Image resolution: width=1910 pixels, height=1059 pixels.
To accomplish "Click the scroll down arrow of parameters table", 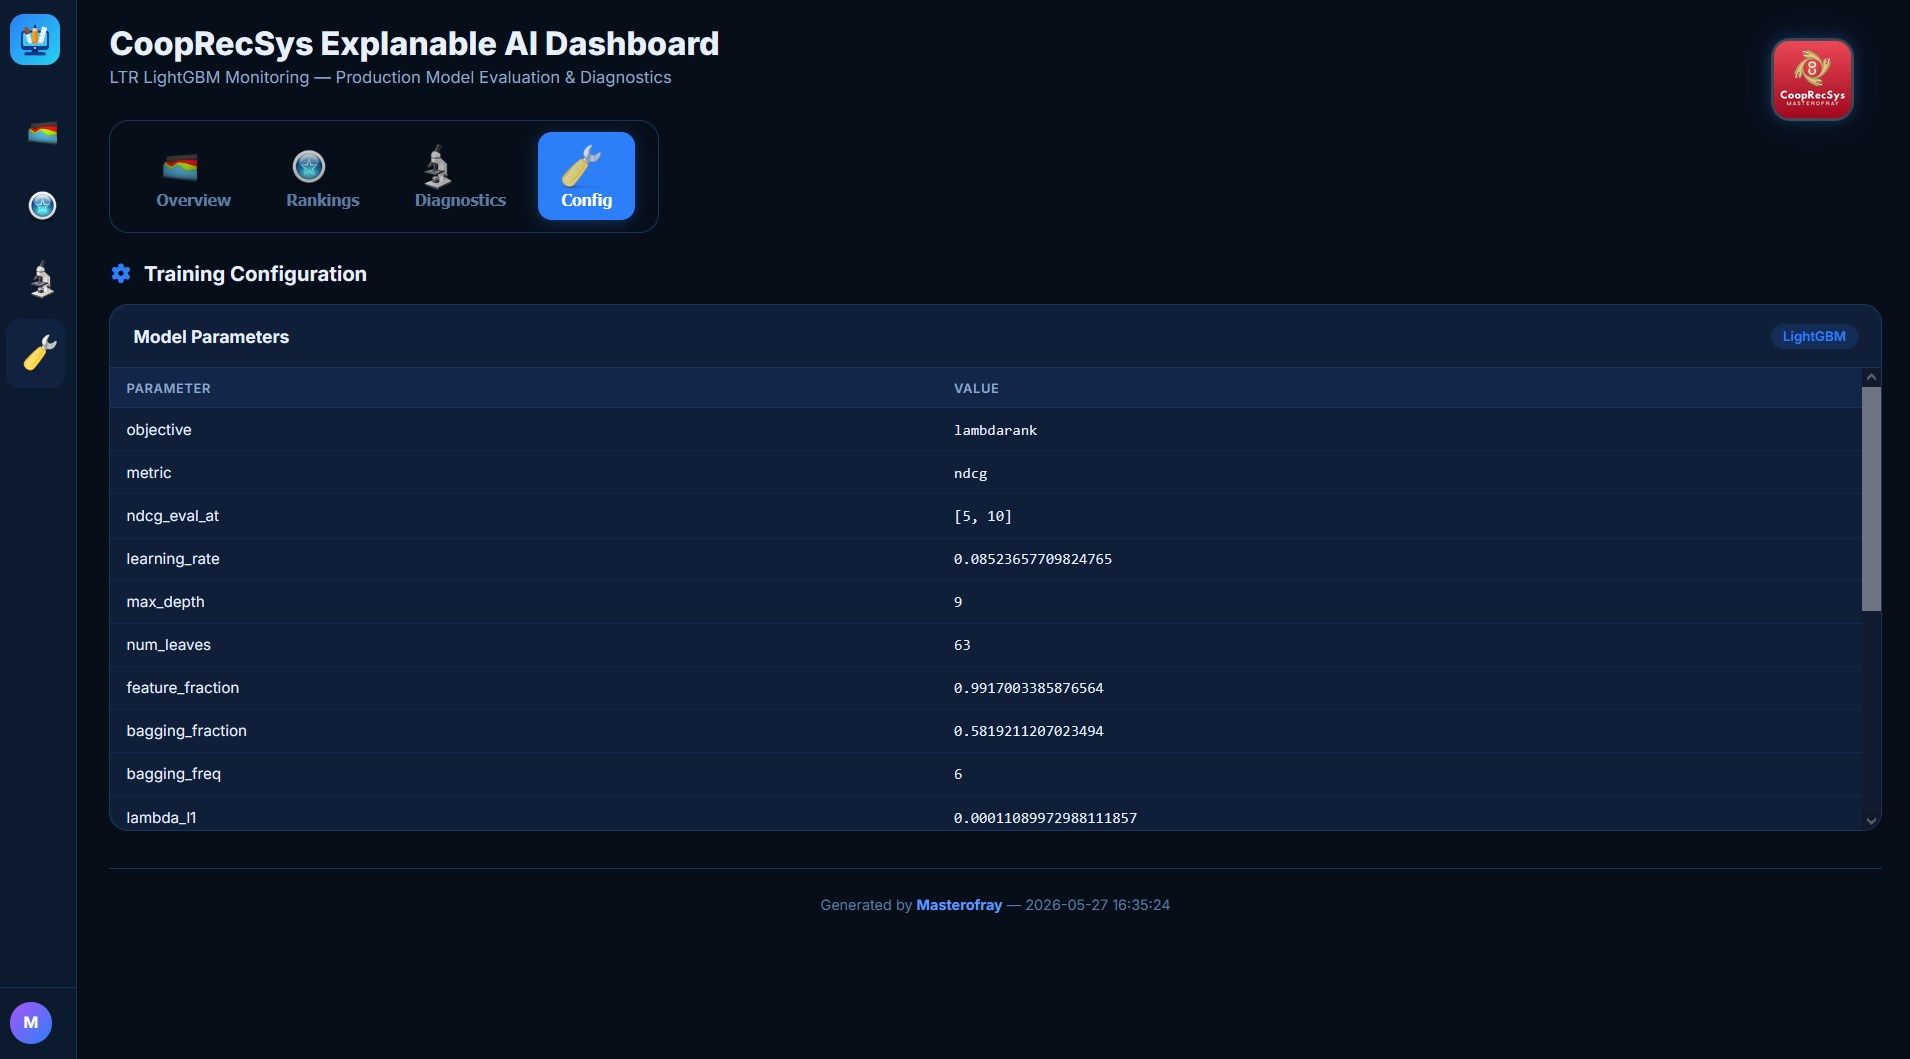I will (1871, 821).
